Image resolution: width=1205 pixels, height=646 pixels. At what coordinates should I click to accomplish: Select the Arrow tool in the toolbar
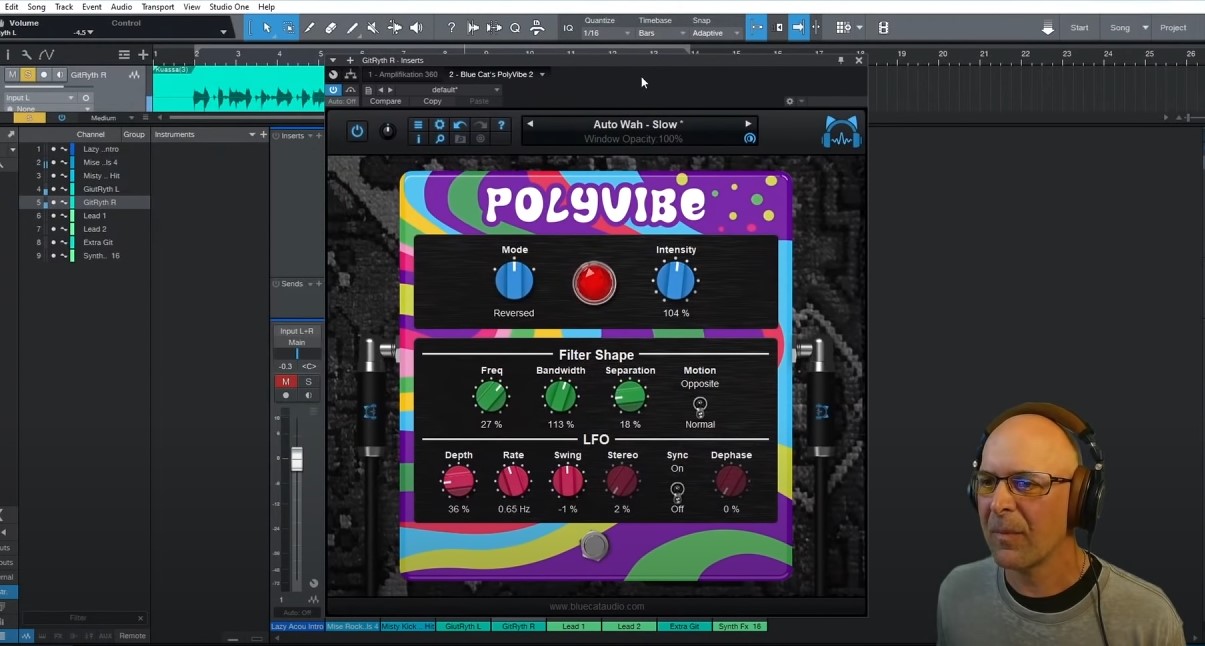[x=266, y=28]
